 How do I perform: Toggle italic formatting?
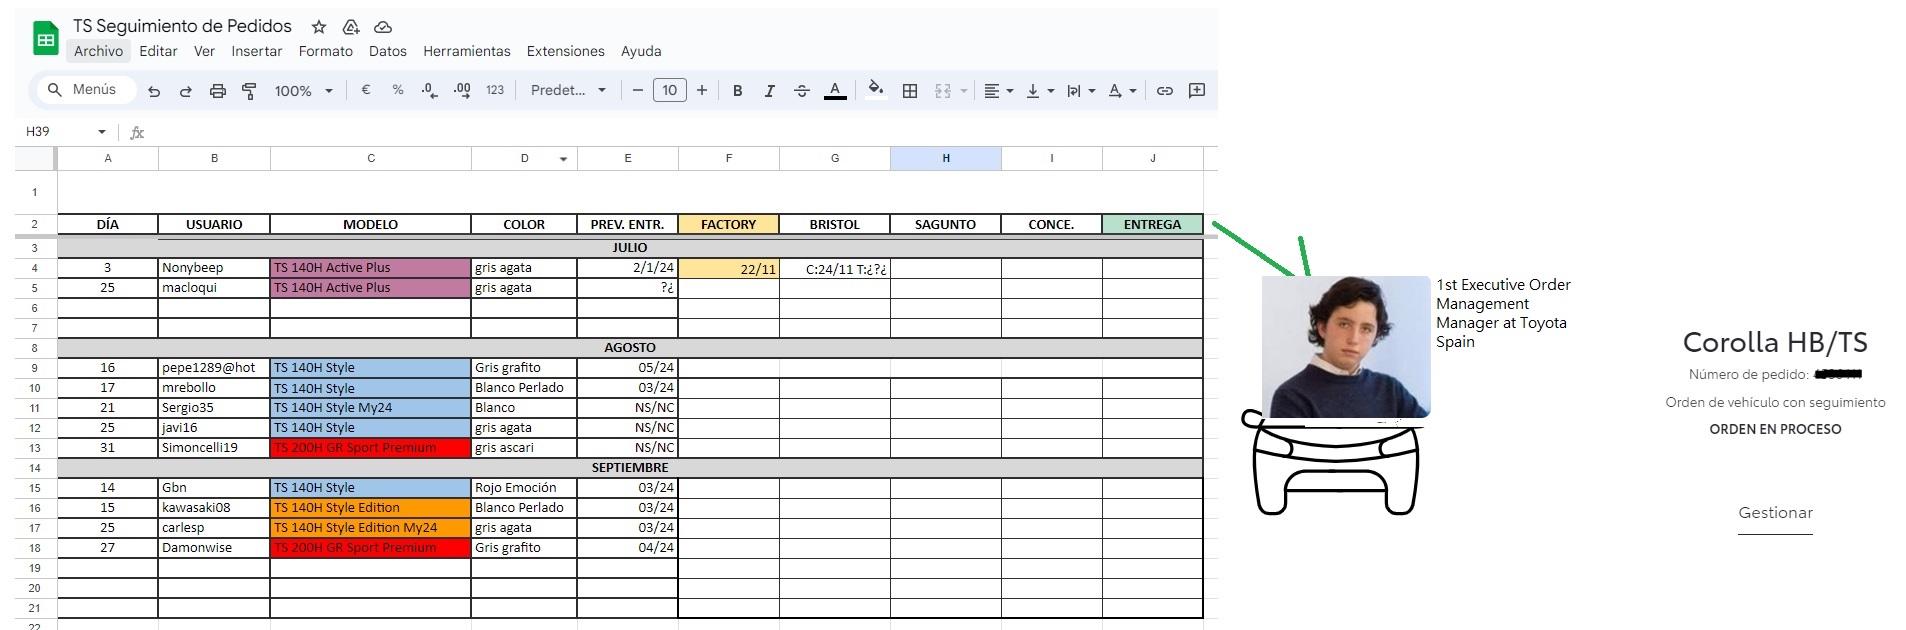click(770, 91)
